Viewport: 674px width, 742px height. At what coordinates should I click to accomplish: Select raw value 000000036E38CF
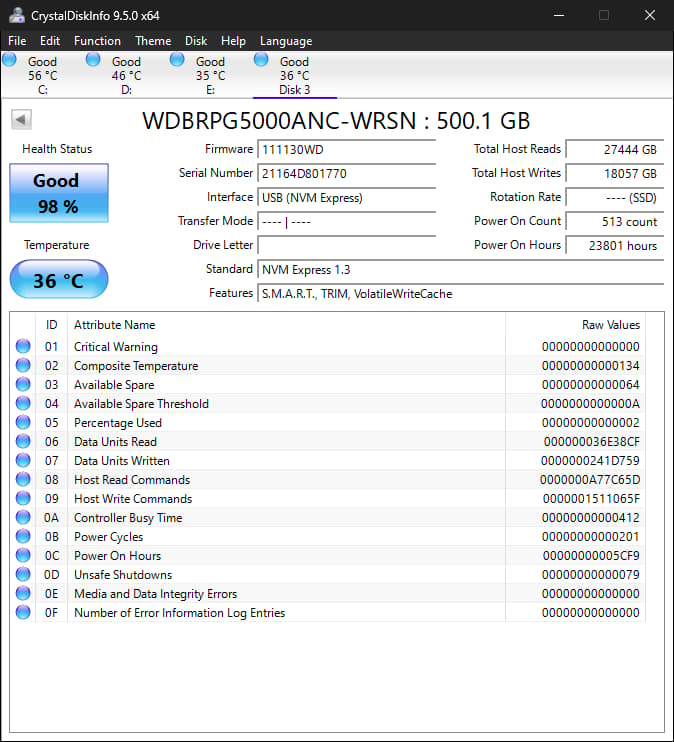point(592,442)
